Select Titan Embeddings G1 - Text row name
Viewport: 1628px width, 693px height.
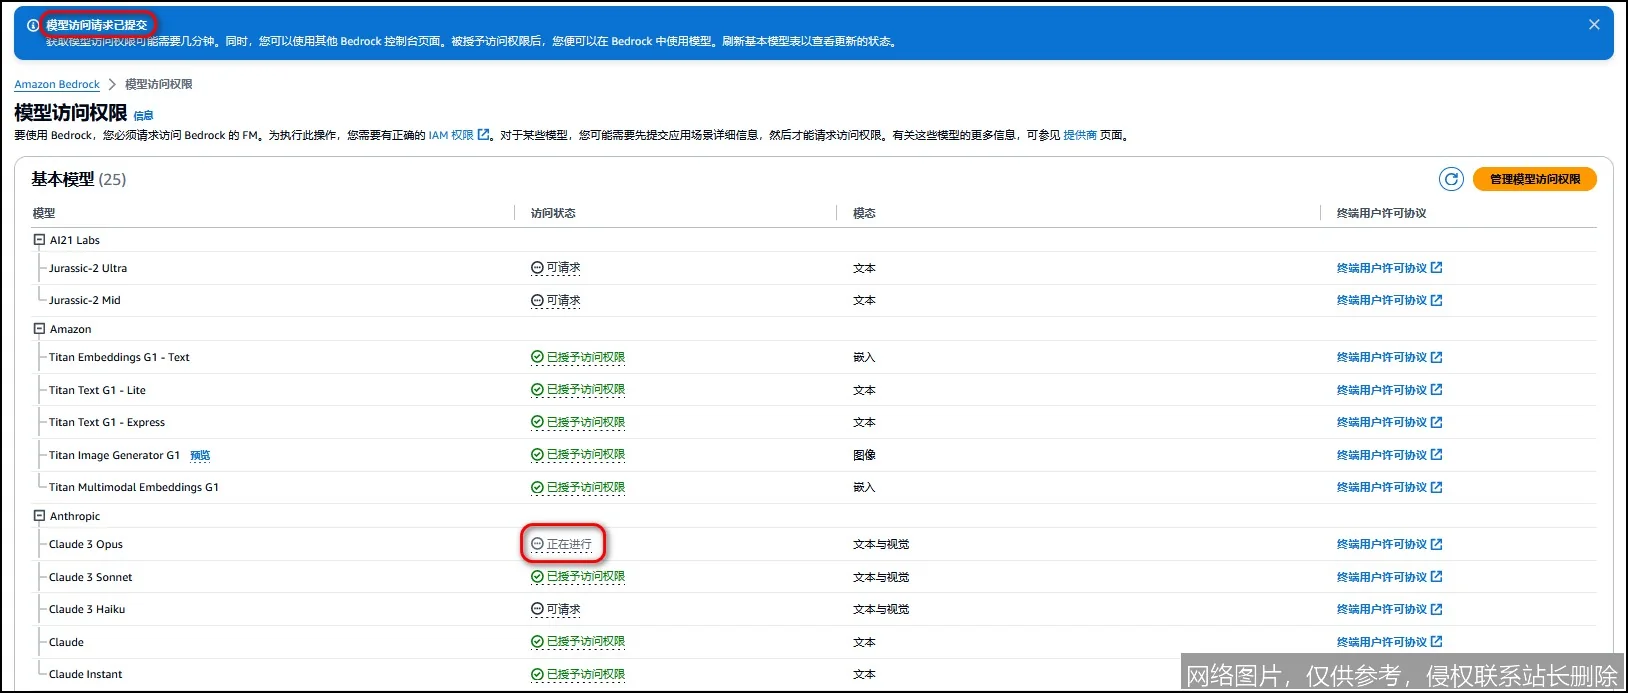[x=119, y=357]
